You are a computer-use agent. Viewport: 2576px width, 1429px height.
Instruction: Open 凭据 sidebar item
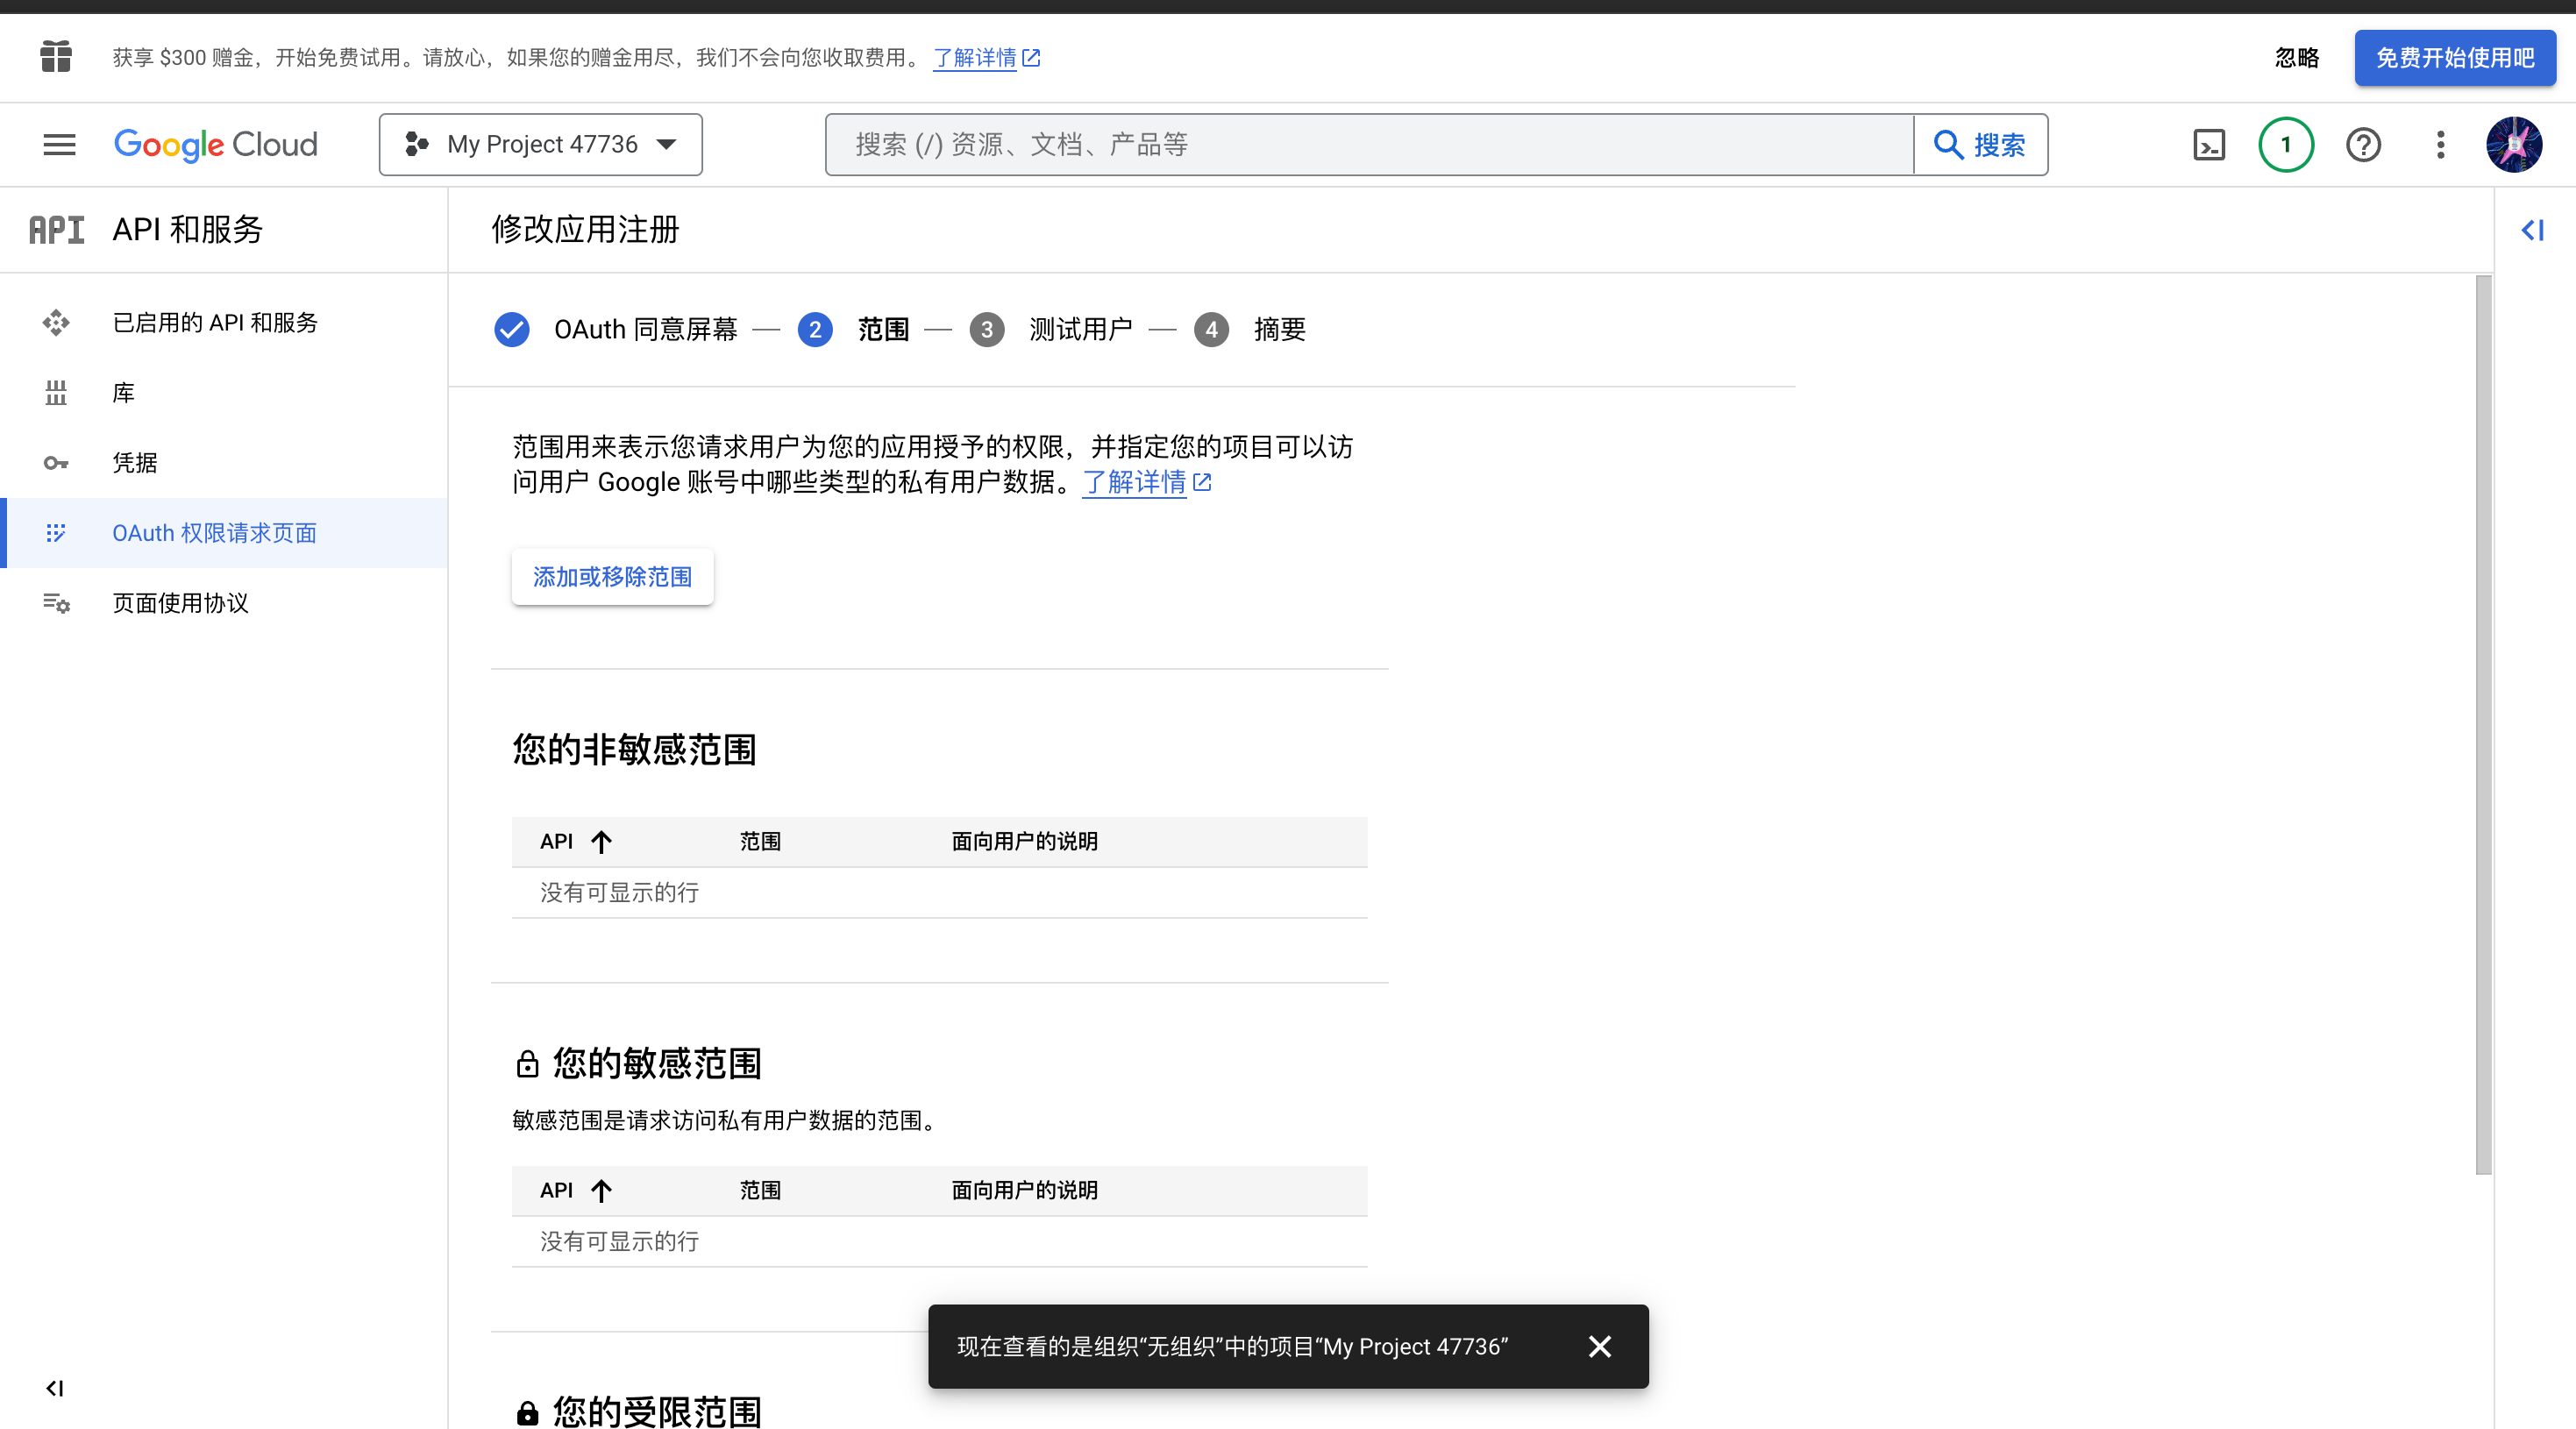224,463
